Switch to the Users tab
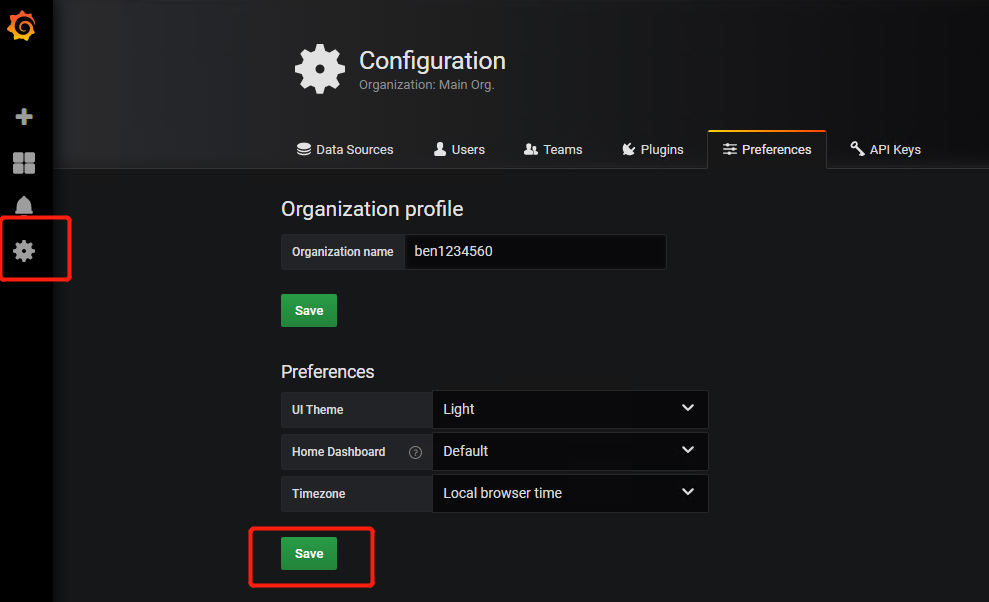Viewport: 989px width, 602px height. tap(459, 150)
